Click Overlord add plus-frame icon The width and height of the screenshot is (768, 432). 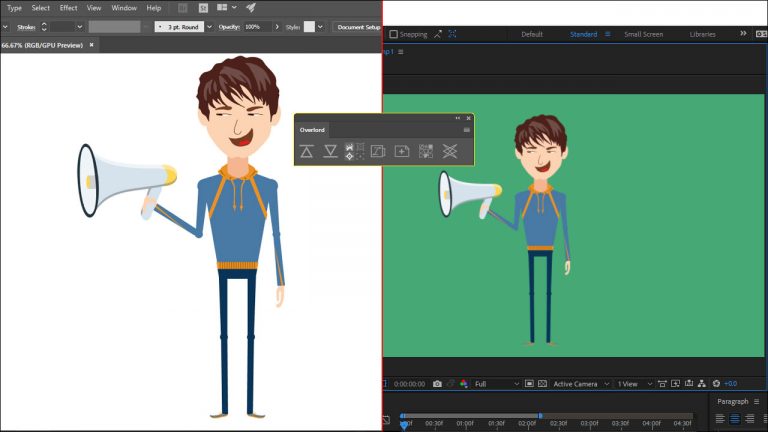pyautogui.click(x=402, y=151)
